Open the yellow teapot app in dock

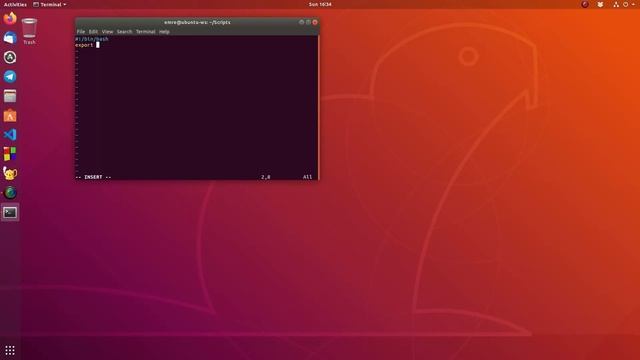pos(10,173)
